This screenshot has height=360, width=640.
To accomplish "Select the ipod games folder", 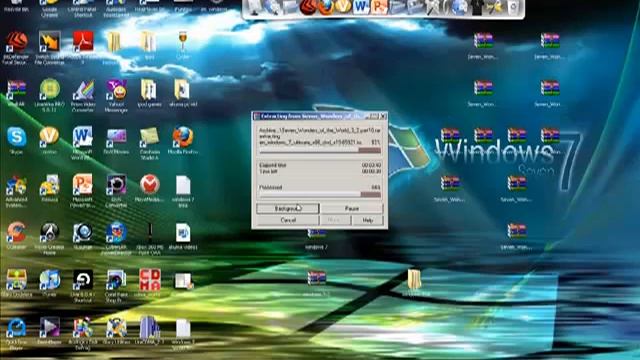I will 149,90.
